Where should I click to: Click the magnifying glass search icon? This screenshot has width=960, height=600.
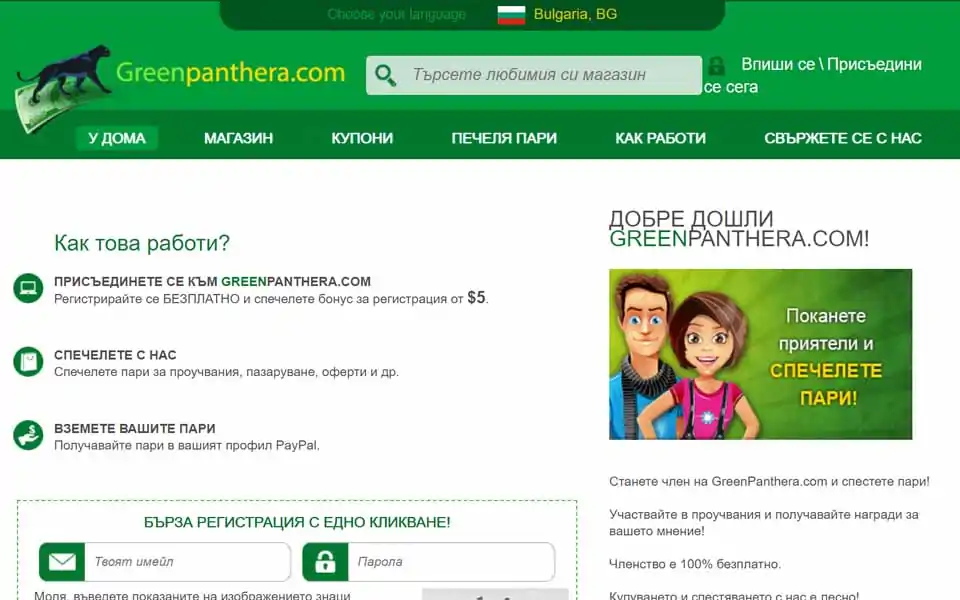385,75
